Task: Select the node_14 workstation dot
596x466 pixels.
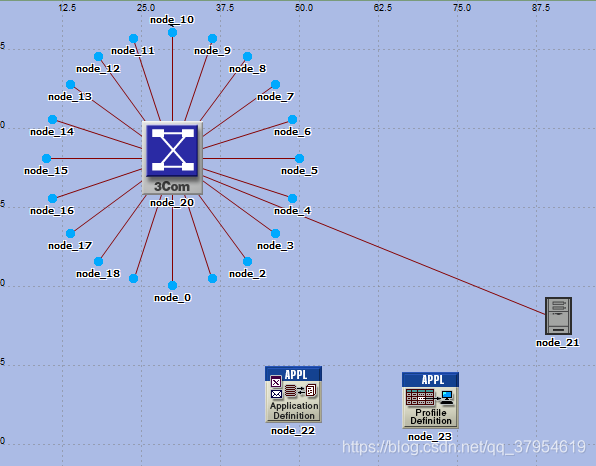Action: [52, 120]
